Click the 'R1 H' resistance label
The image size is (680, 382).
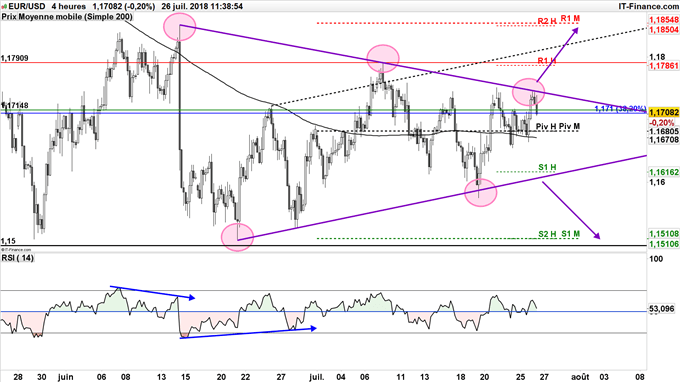click(x=547, y=61)
